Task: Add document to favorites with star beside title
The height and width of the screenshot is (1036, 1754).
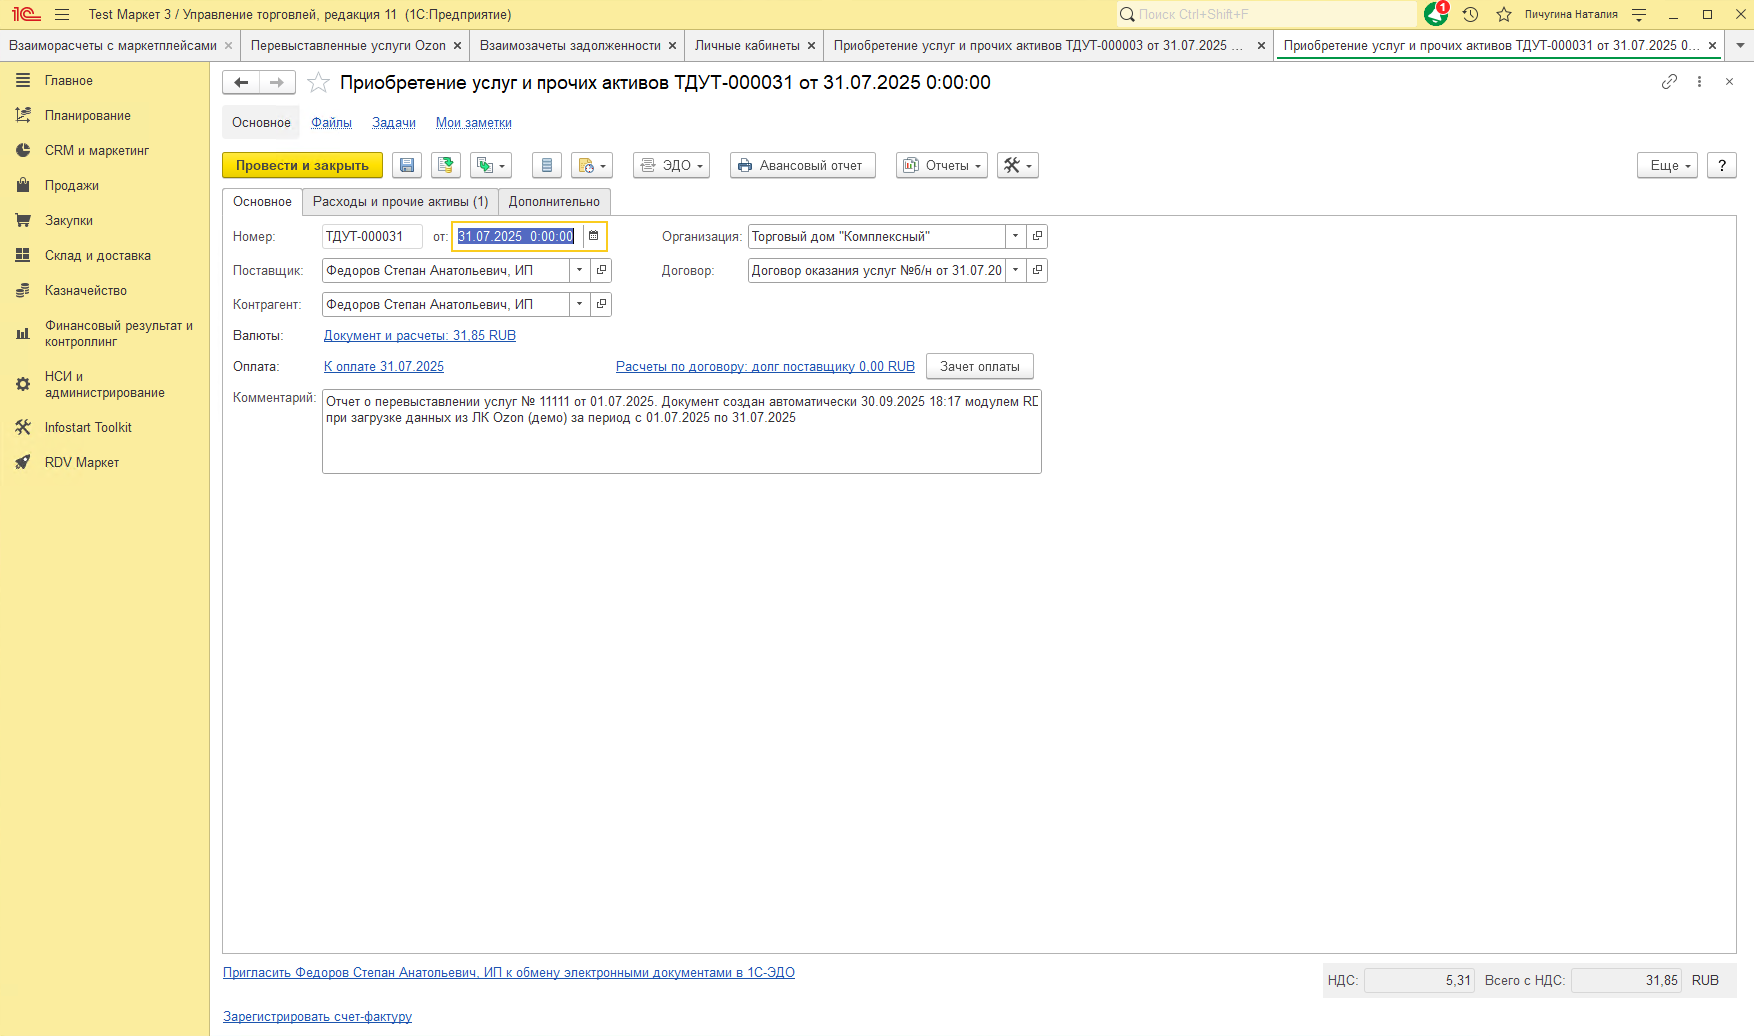Action: pos(318,83)
